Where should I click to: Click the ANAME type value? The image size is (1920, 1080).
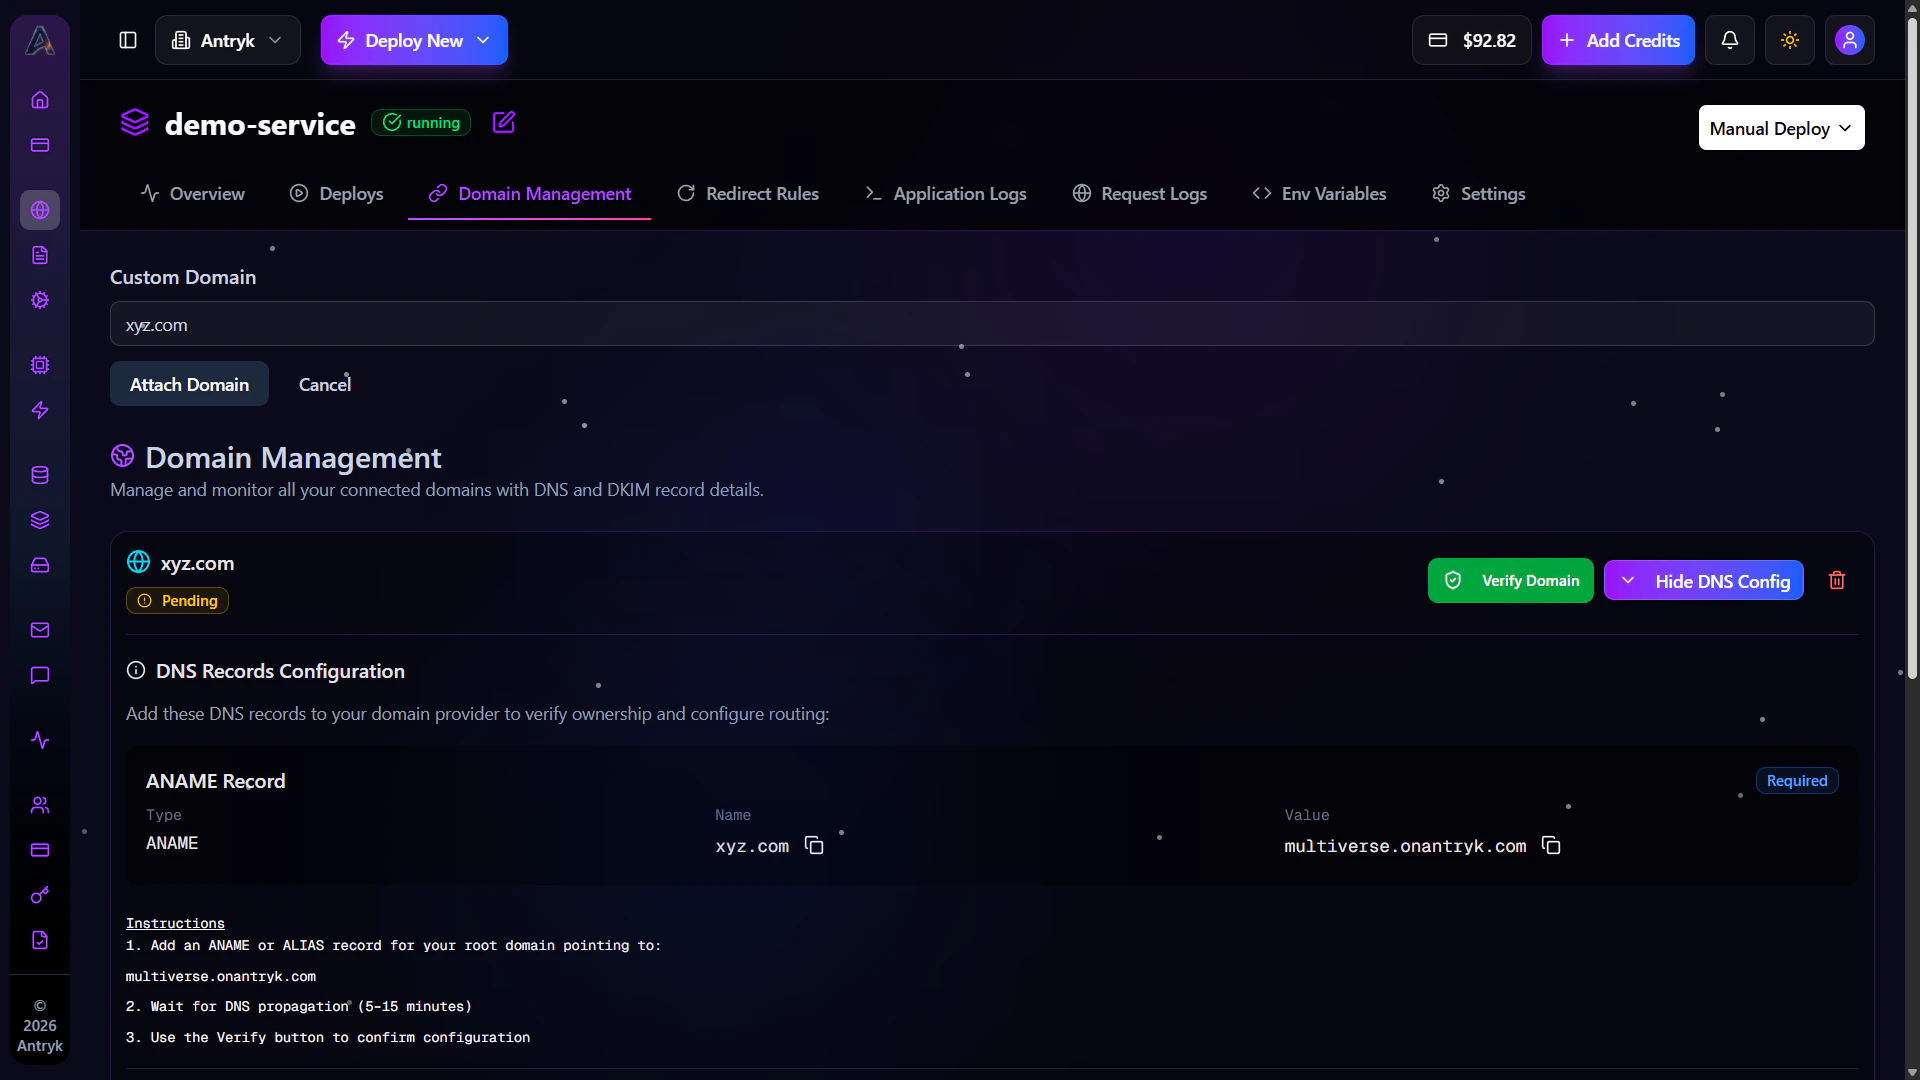tap(172, 843)
